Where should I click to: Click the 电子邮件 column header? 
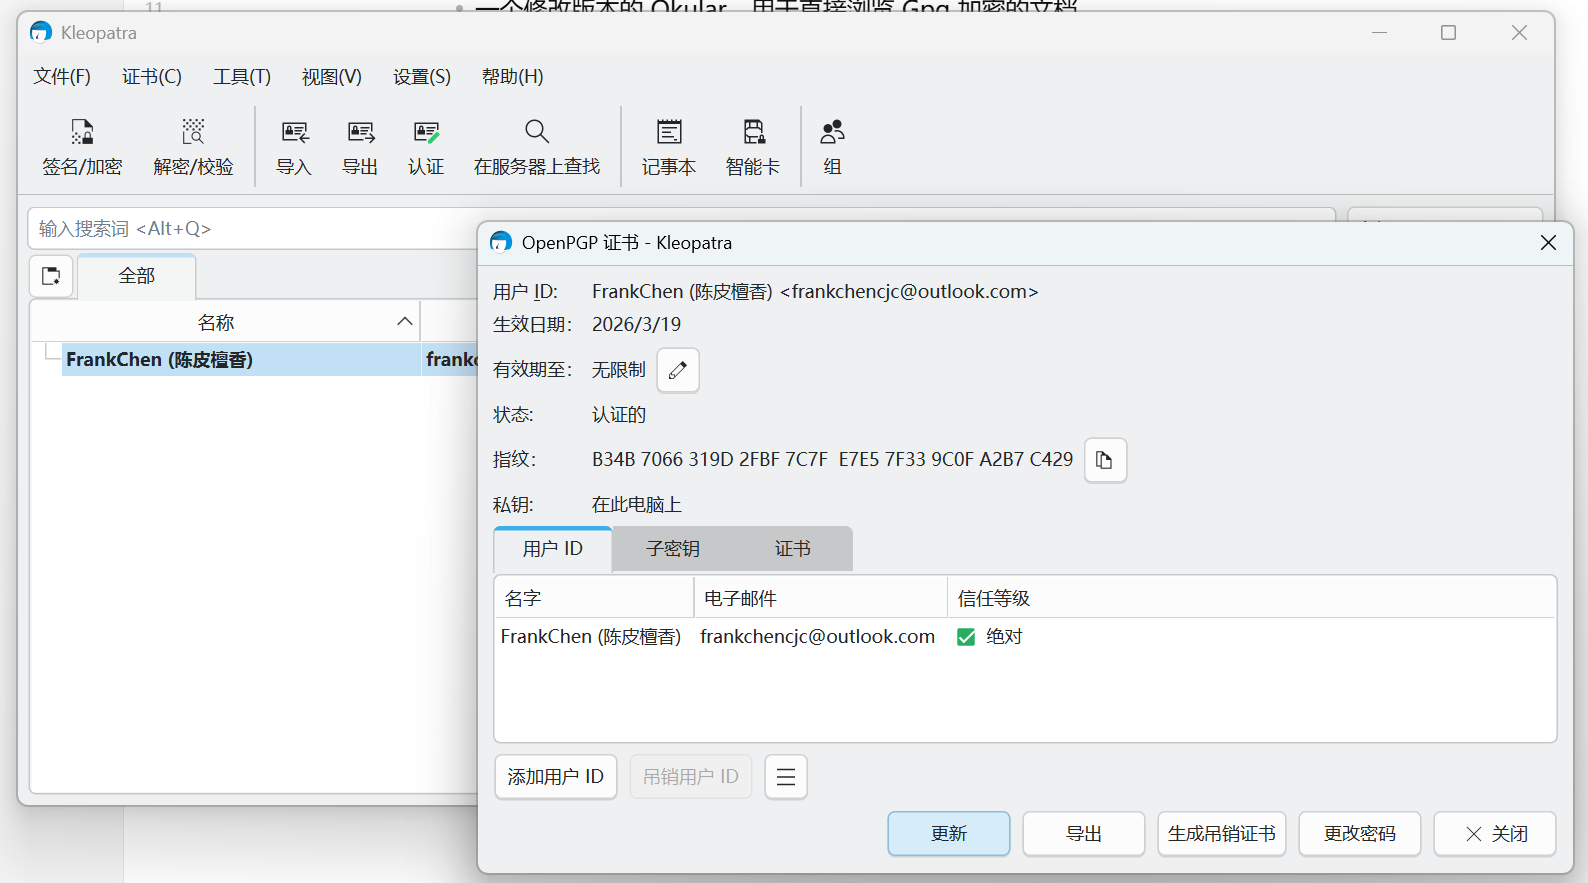click(820, 598)
